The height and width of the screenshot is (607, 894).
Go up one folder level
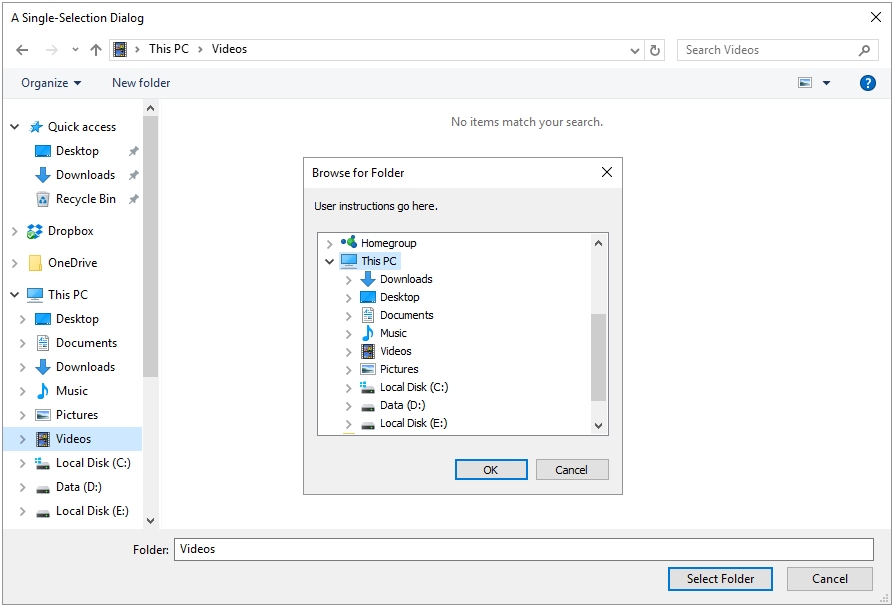point(96,50)
